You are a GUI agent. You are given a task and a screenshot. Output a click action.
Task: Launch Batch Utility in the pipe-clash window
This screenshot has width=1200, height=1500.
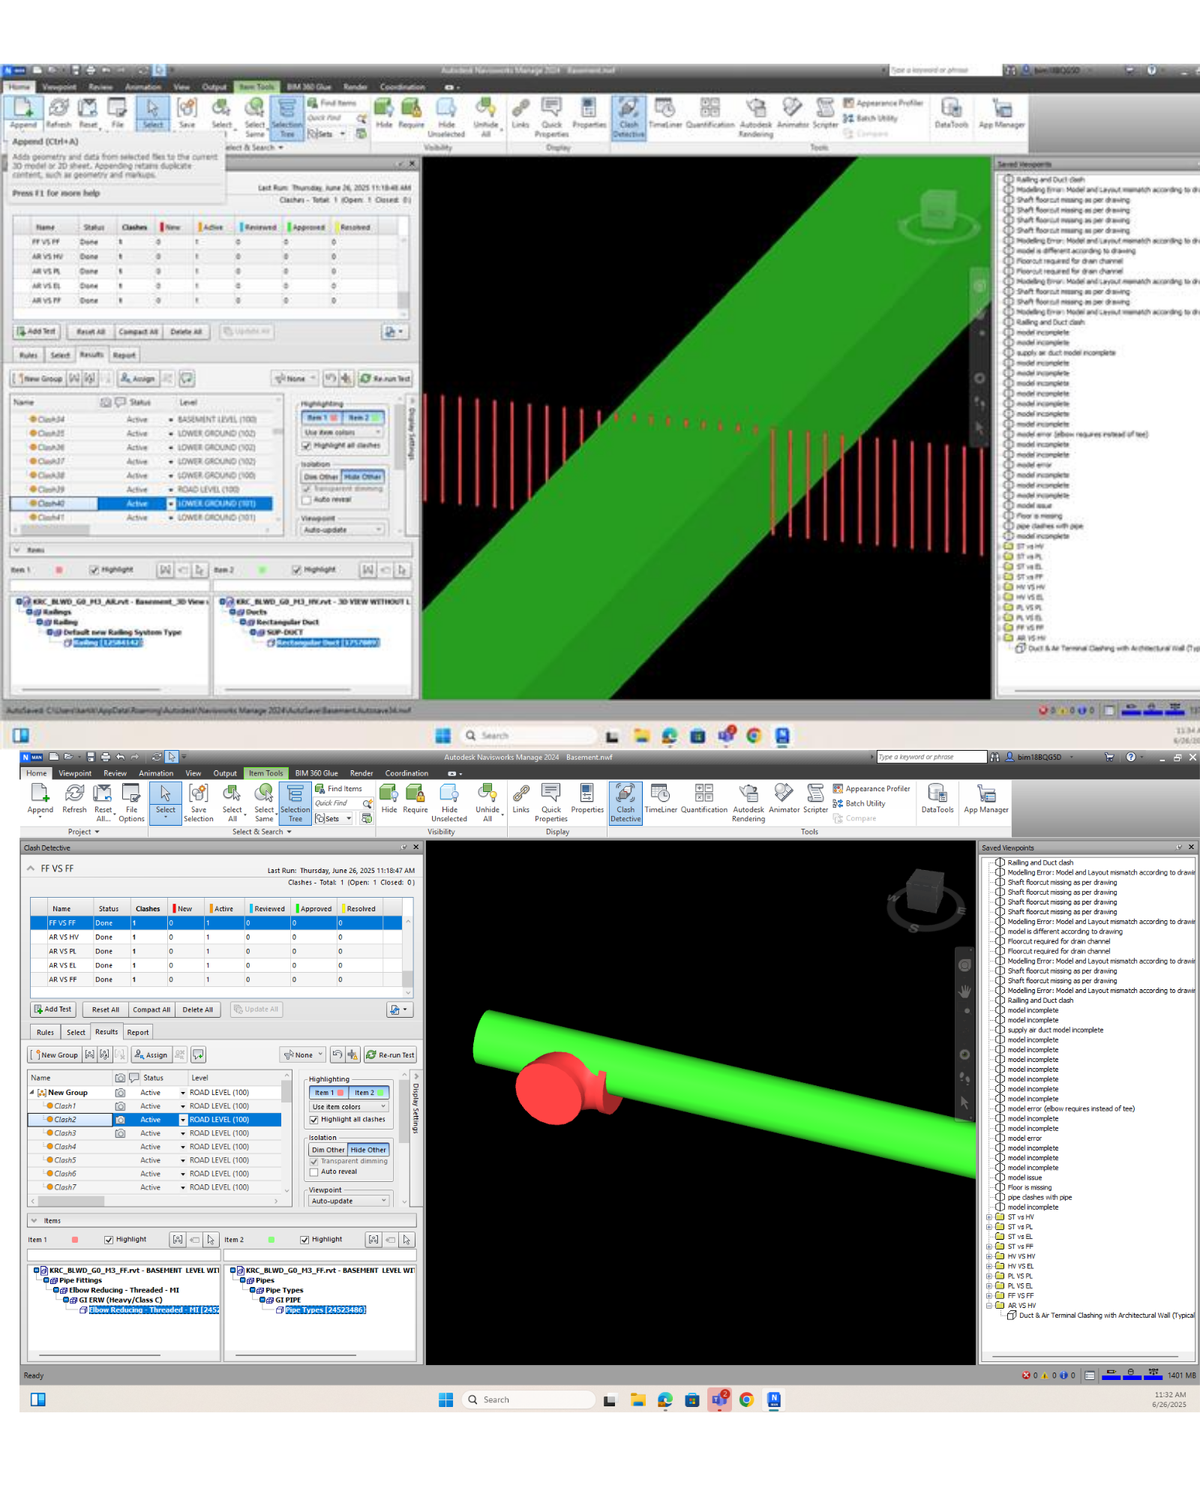[x=859, y=803]
